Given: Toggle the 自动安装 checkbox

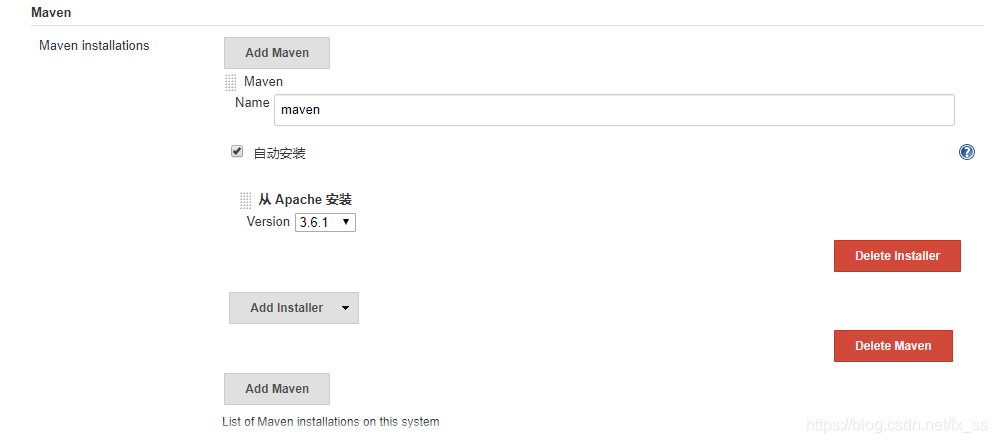Looking at the screenshot, I should [x=237, y=151].
